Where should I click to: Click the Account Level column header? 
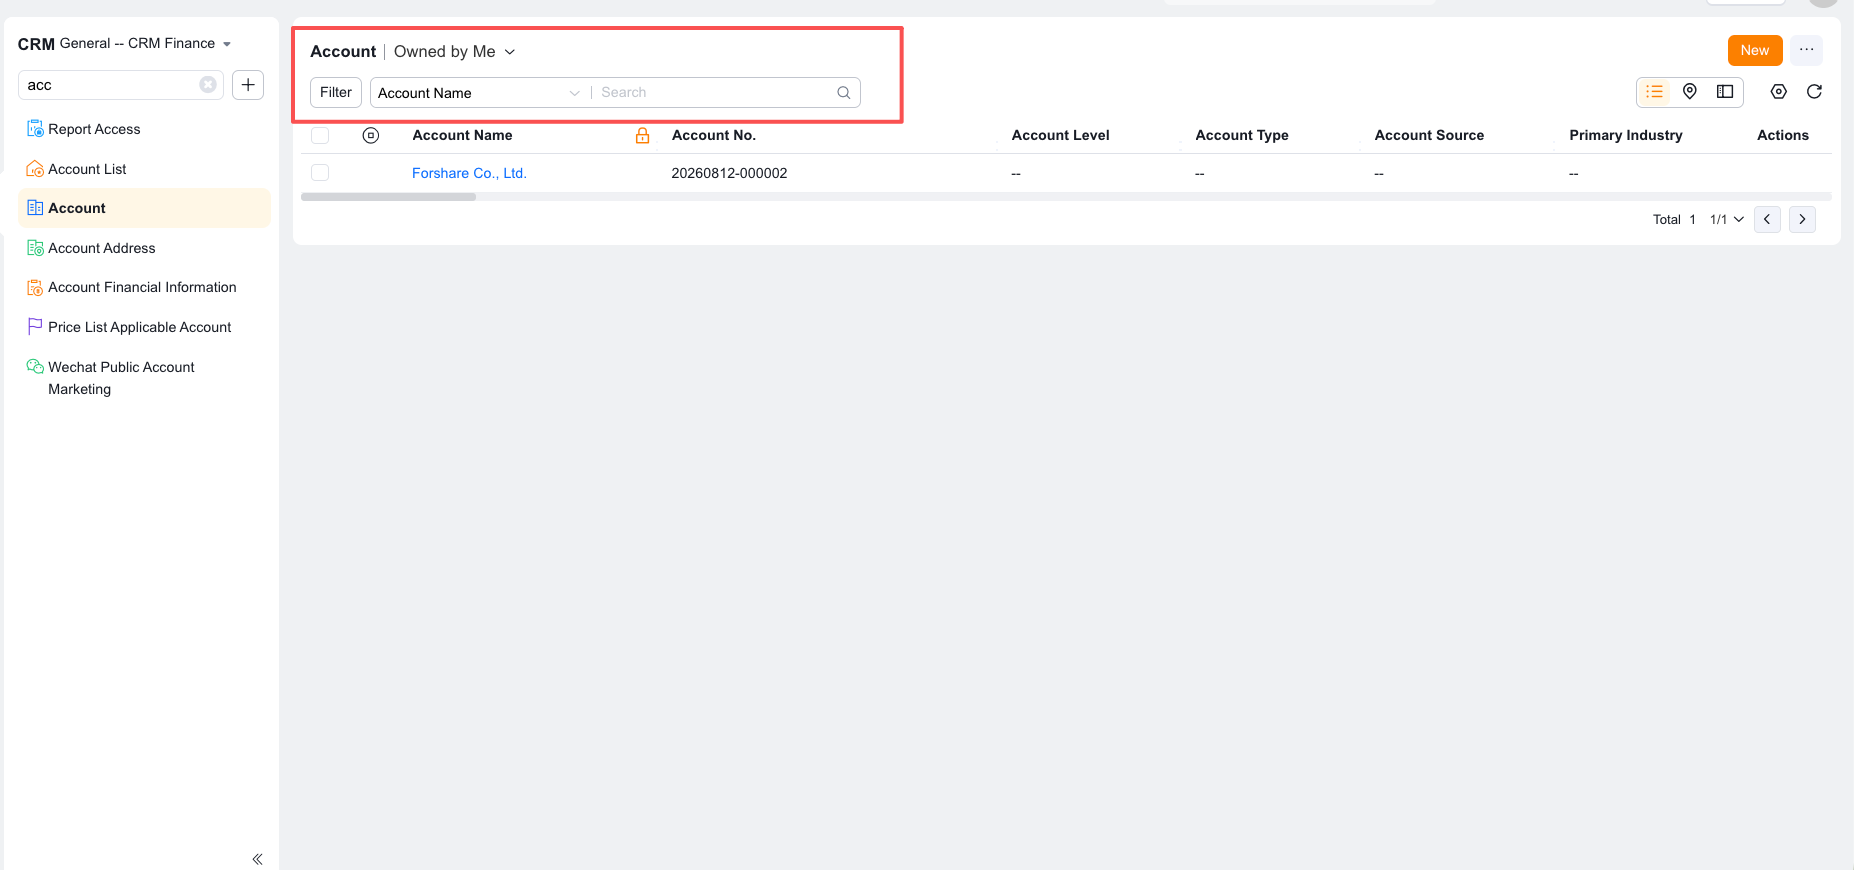[1060, 135]
